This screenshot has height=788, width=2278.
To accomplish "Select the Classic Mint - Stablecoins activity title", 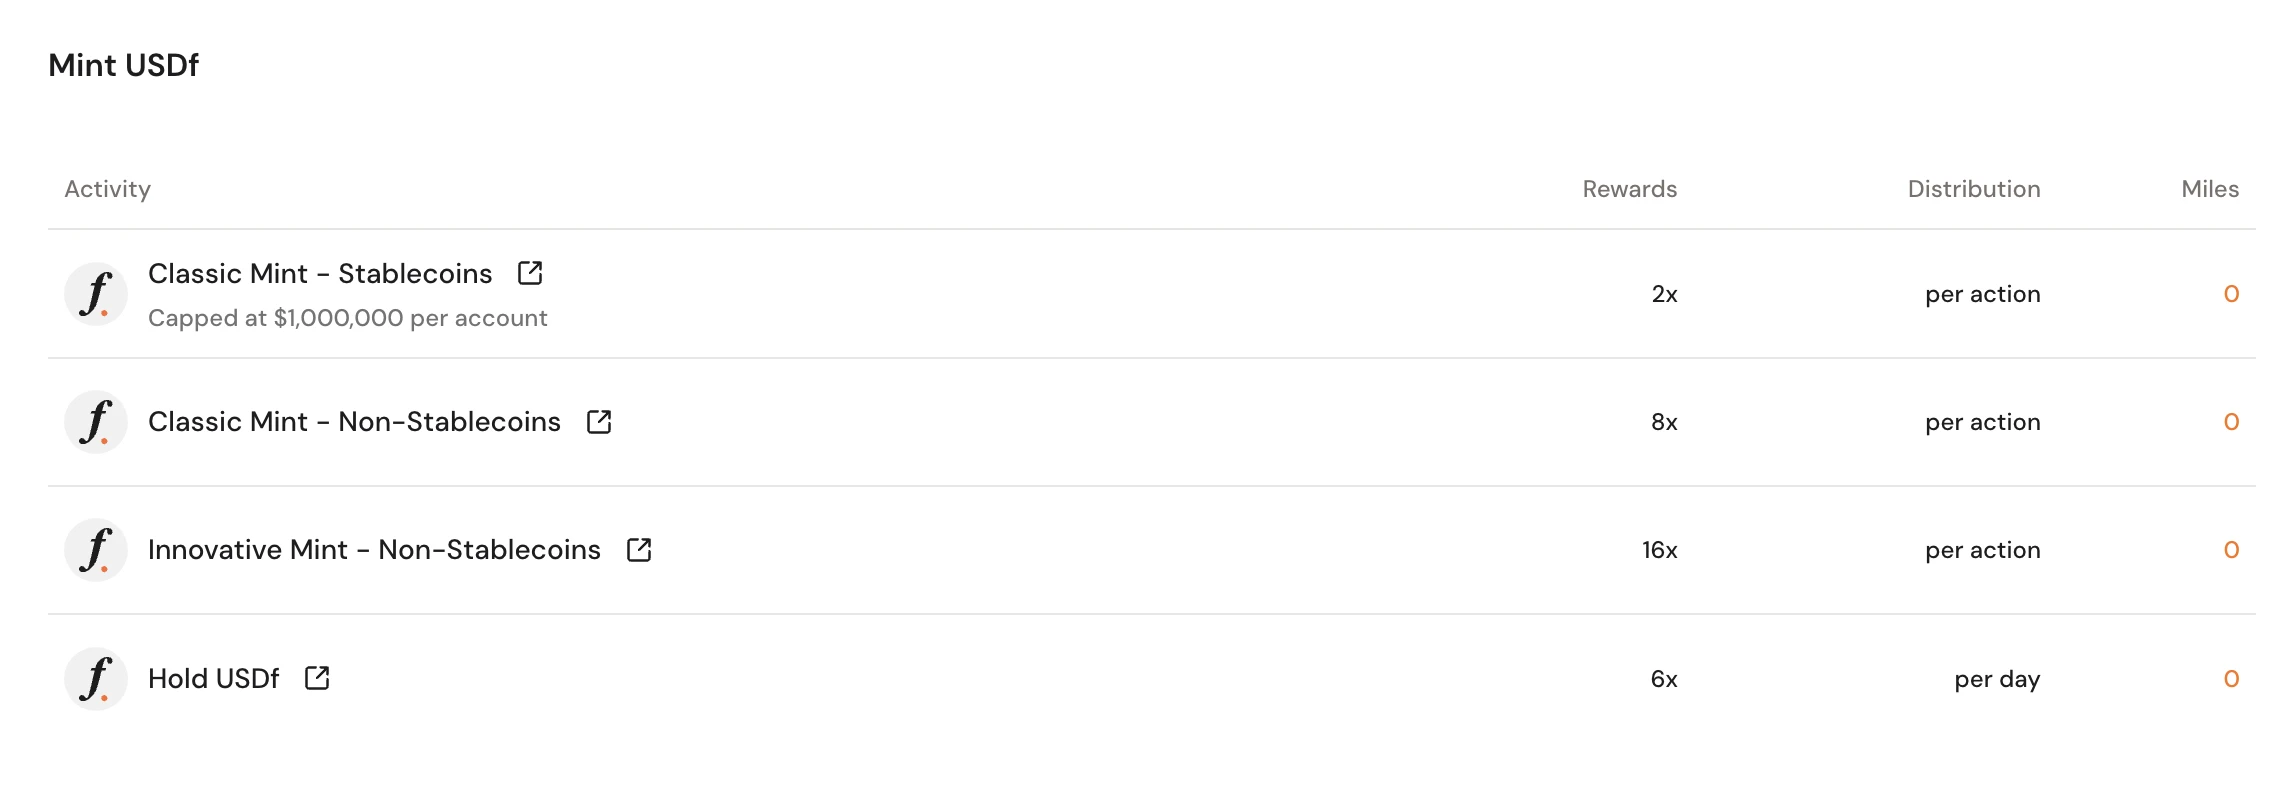I will coord(320,273).
